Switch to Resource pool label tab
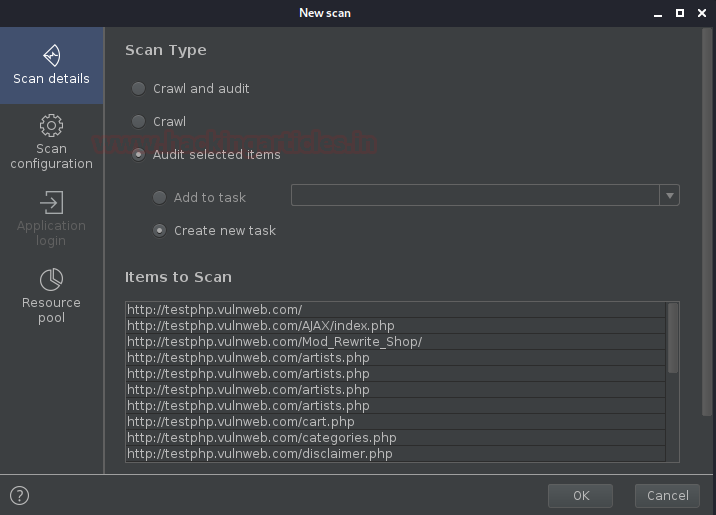The image size is (716, 515). 51,310
